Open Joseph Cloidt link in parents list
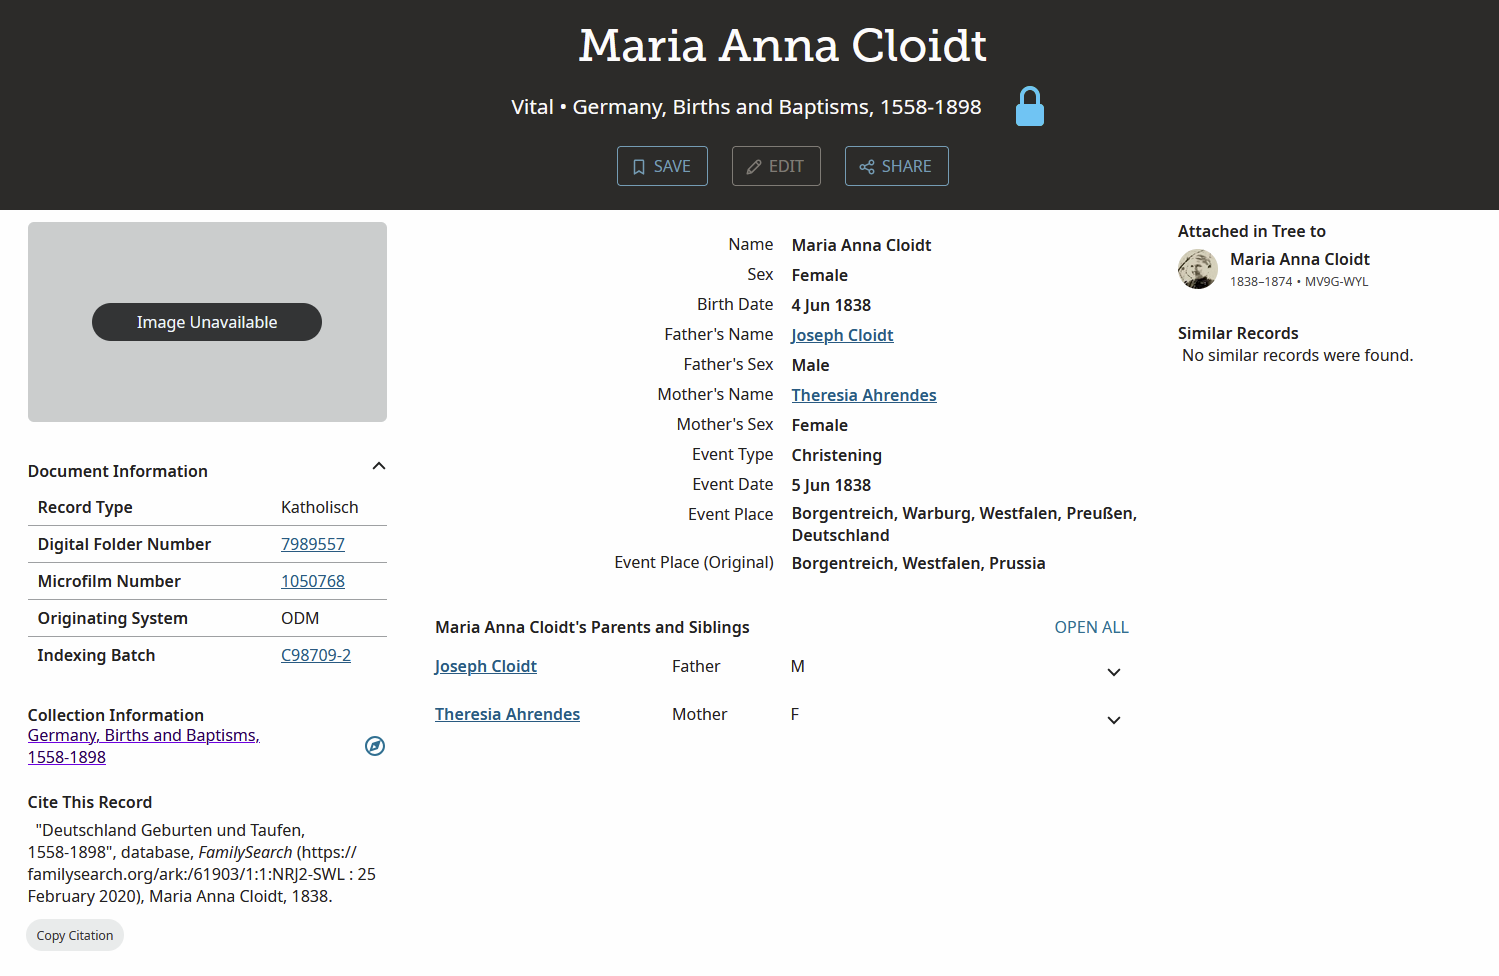The width and height of the screenshot is (1499, 976). pos(486,666)
